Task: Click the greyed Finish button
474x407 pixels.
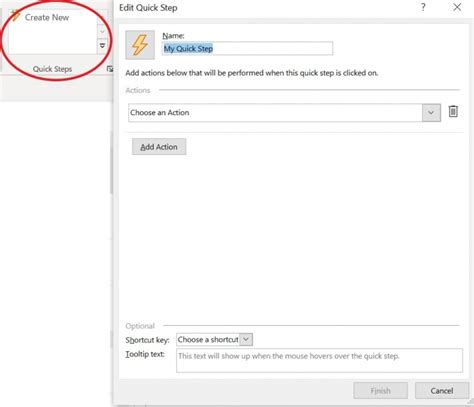Action: tap(380, 391)
